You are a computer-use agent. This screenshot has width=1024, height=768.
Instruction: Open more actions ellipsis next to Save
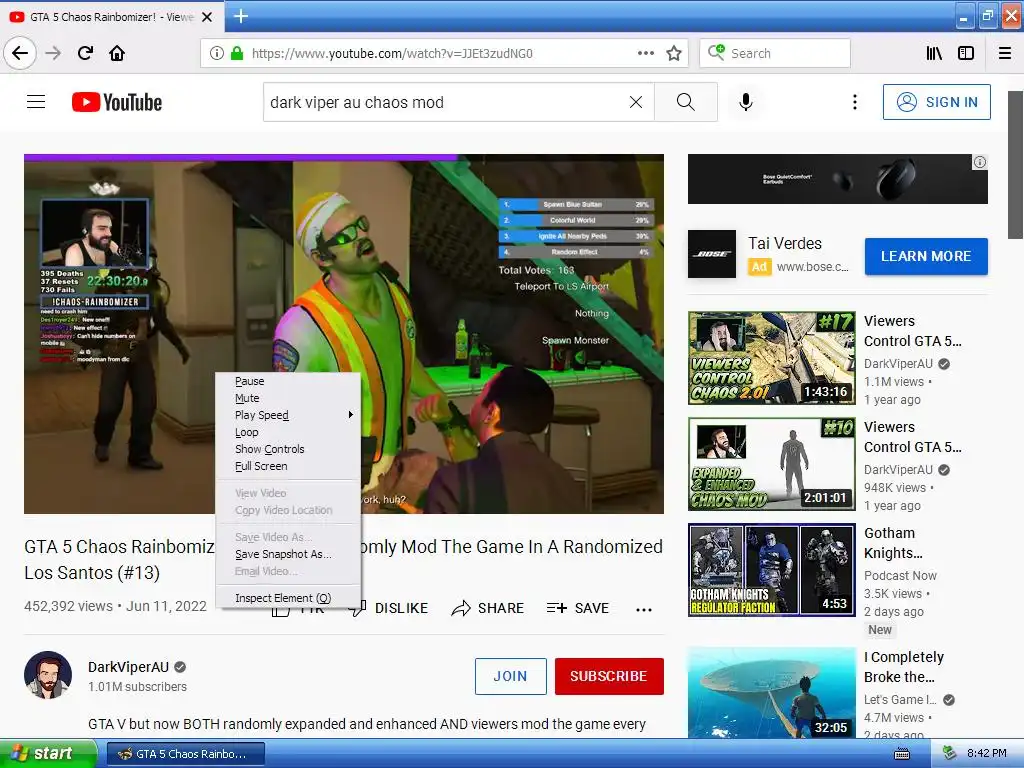(x=644, y=609)
